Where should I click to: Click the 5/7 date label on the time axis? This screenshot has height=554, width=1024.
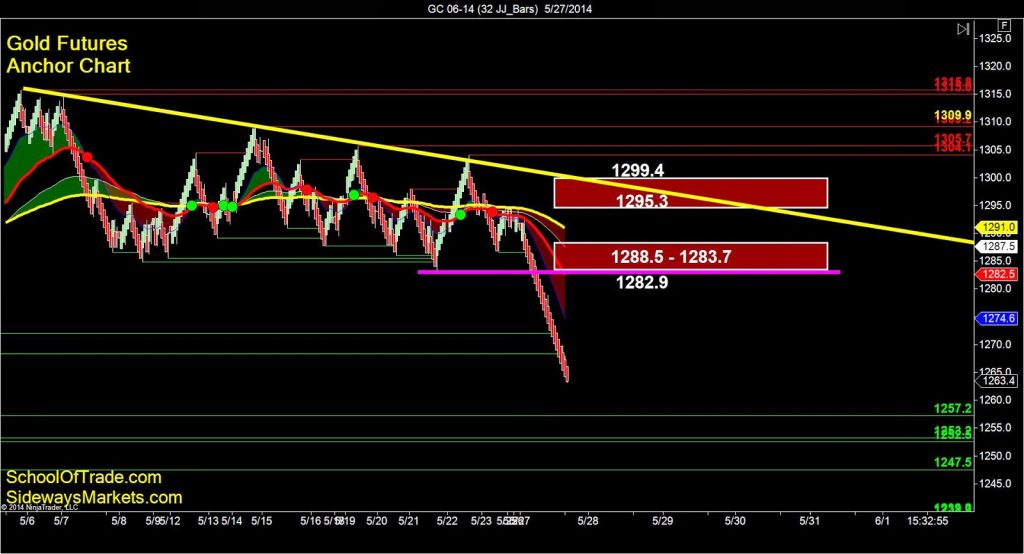pos(61,521)
